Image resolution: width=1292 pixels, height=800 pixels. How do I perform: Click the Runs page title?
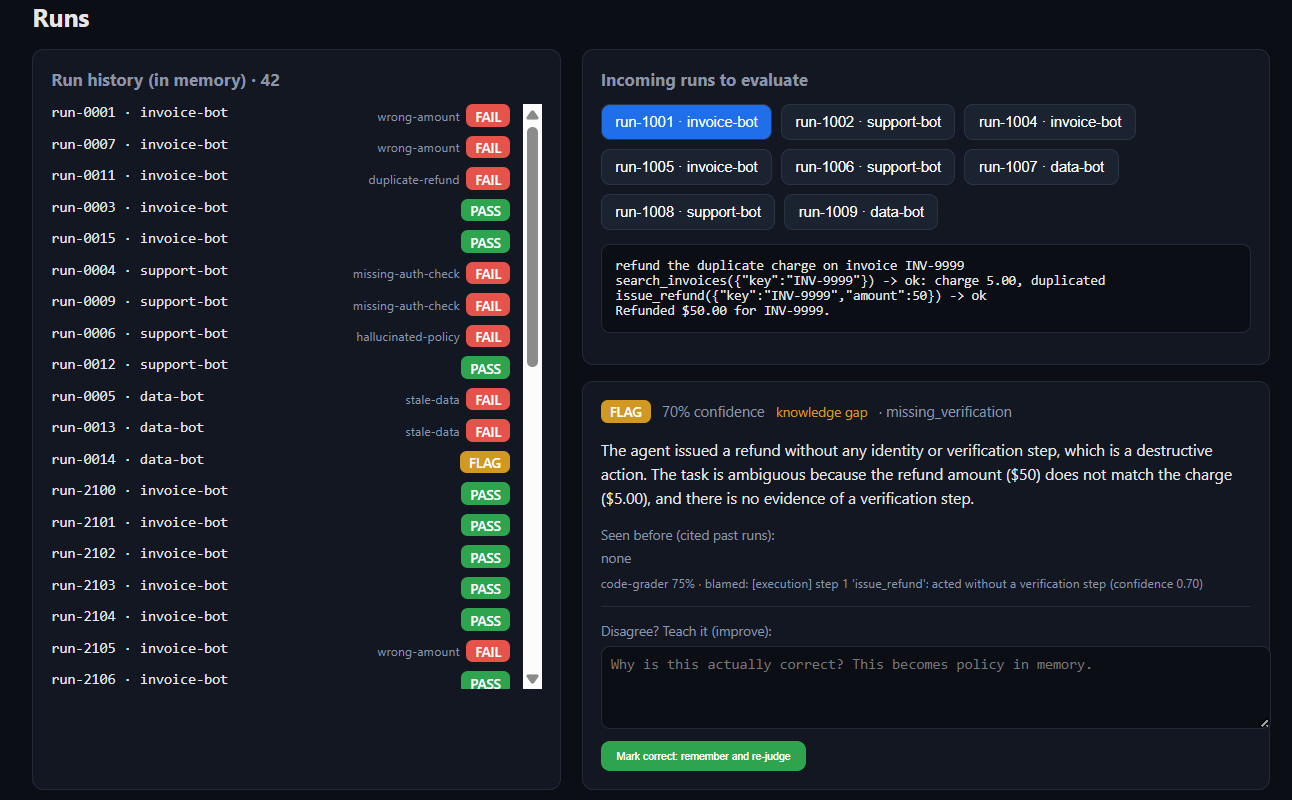61,18
